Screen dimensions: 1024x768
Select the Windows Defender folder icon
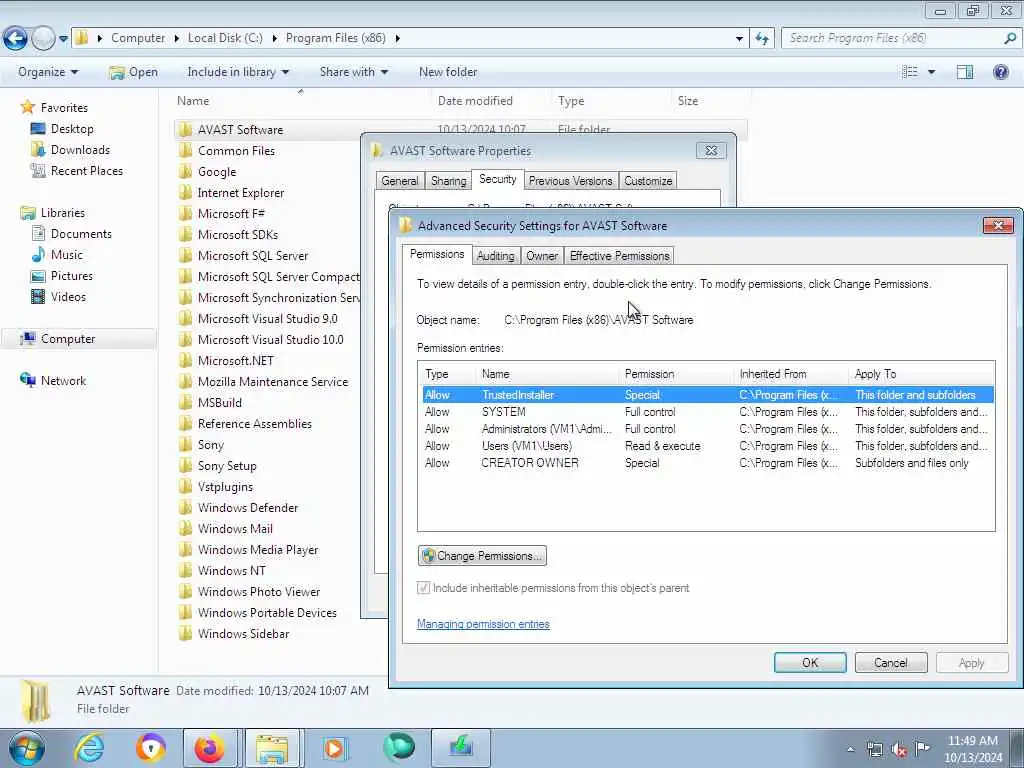coord(185,507)
